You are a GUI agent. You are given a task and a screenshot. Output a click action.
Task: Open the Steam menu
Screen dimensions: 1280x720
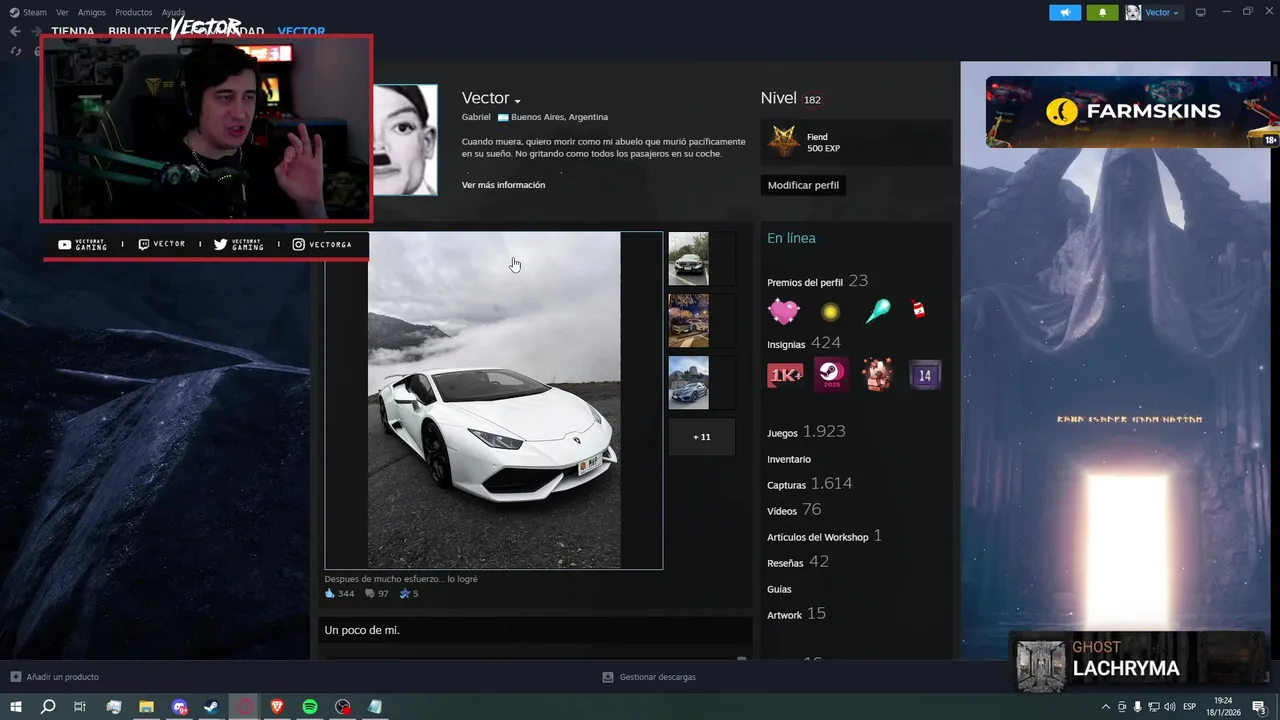[28, 12]
